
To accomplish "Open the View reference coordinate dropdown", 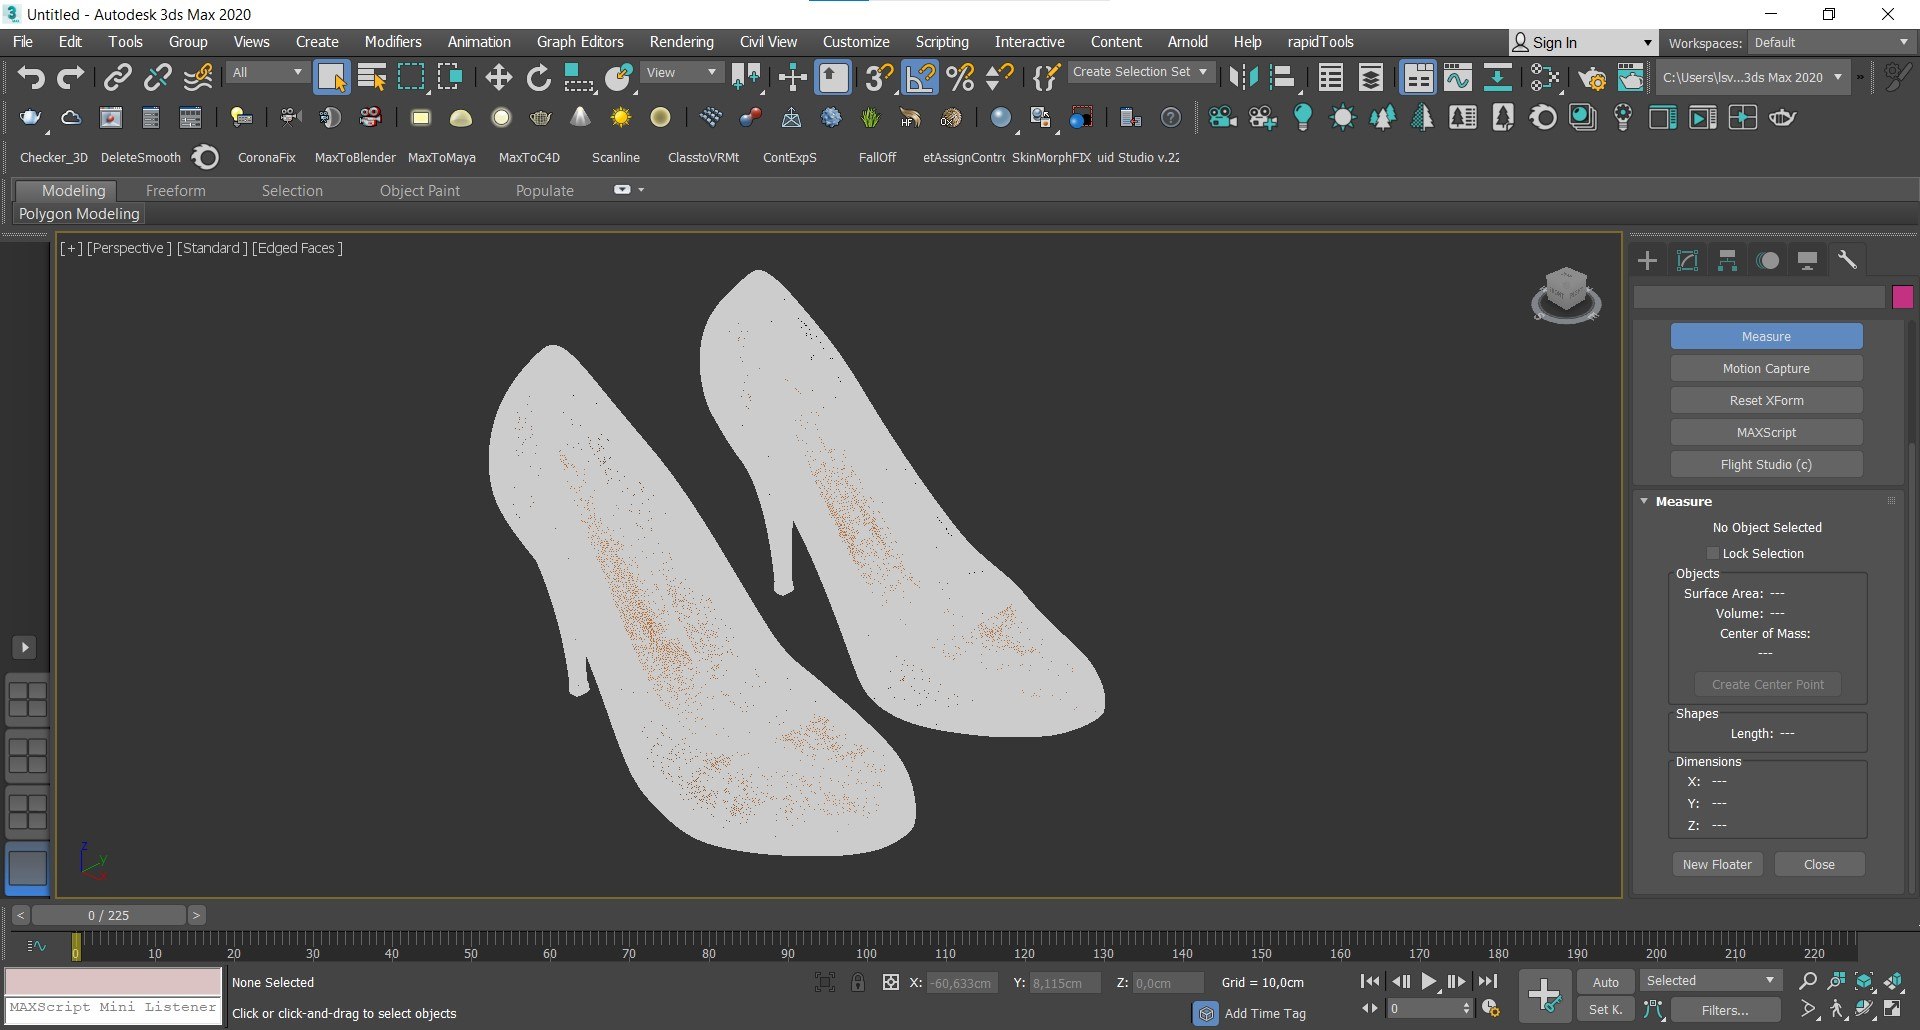I will point(681,73).
